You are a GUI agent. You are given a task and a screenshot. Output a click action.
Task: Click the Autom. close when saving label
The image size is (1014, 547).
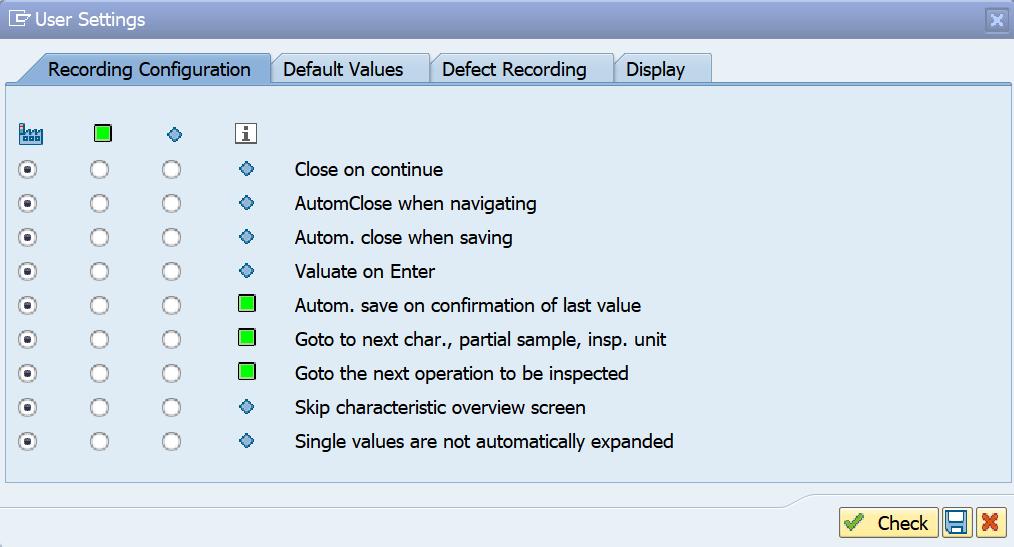click(x=404, y=237)
